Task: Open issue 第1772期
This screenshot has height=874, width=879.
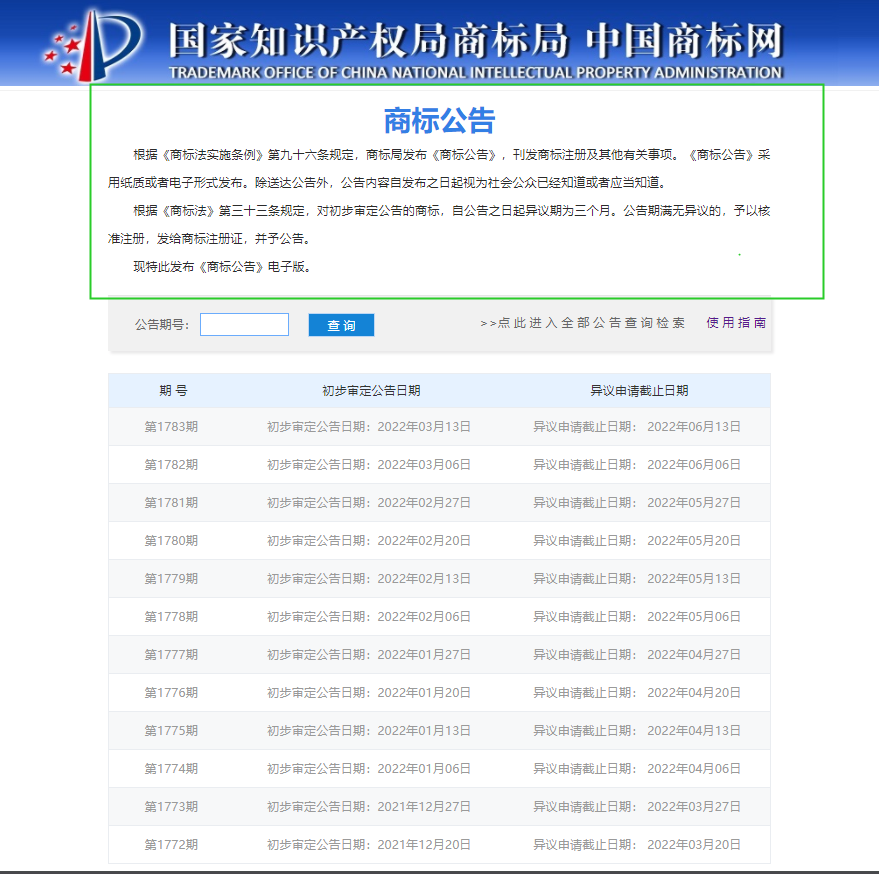Action: 171,845
